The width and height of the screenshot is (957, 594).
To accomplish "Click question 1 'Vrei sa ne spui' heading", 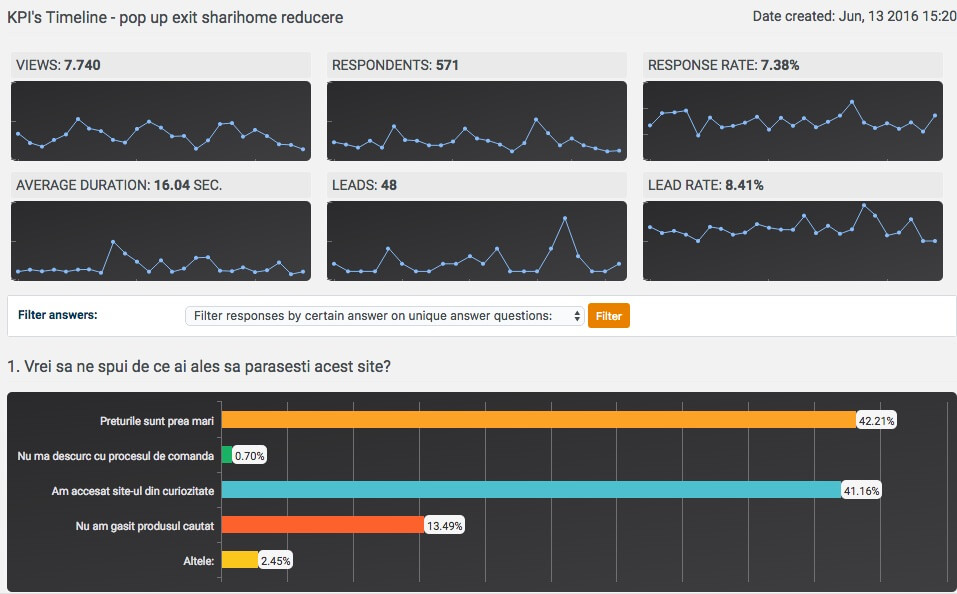I will pos(199,366).
